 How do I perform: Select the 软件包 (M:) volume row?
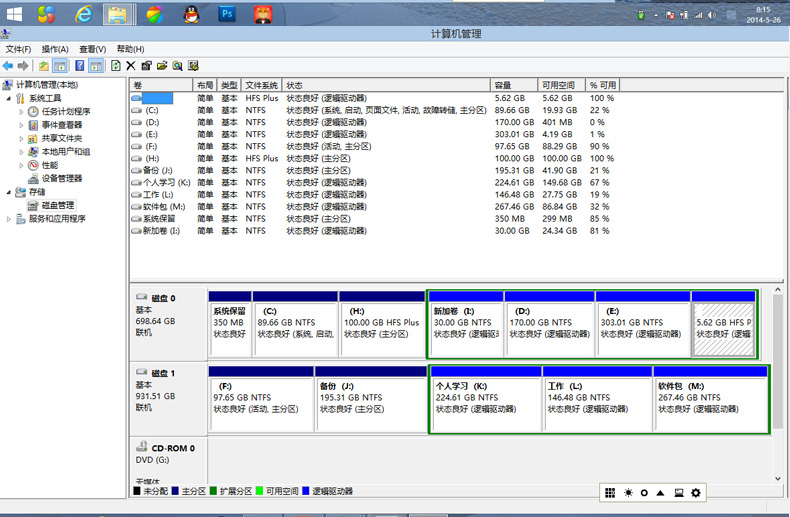(x=373, y=207)
